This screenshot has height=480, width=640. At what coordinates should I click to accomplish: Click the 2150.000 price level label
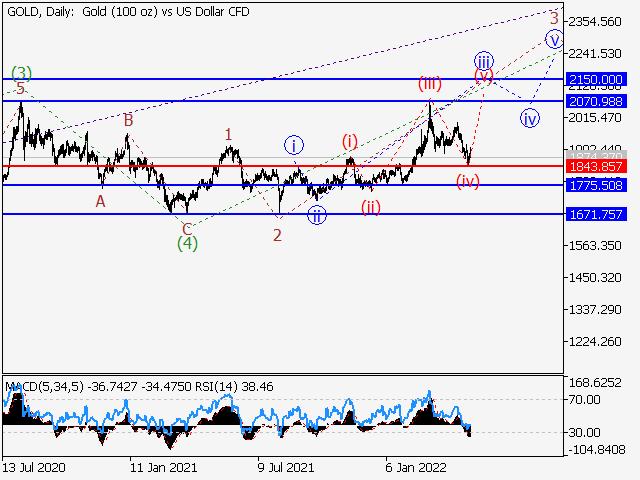coord(596,79)
